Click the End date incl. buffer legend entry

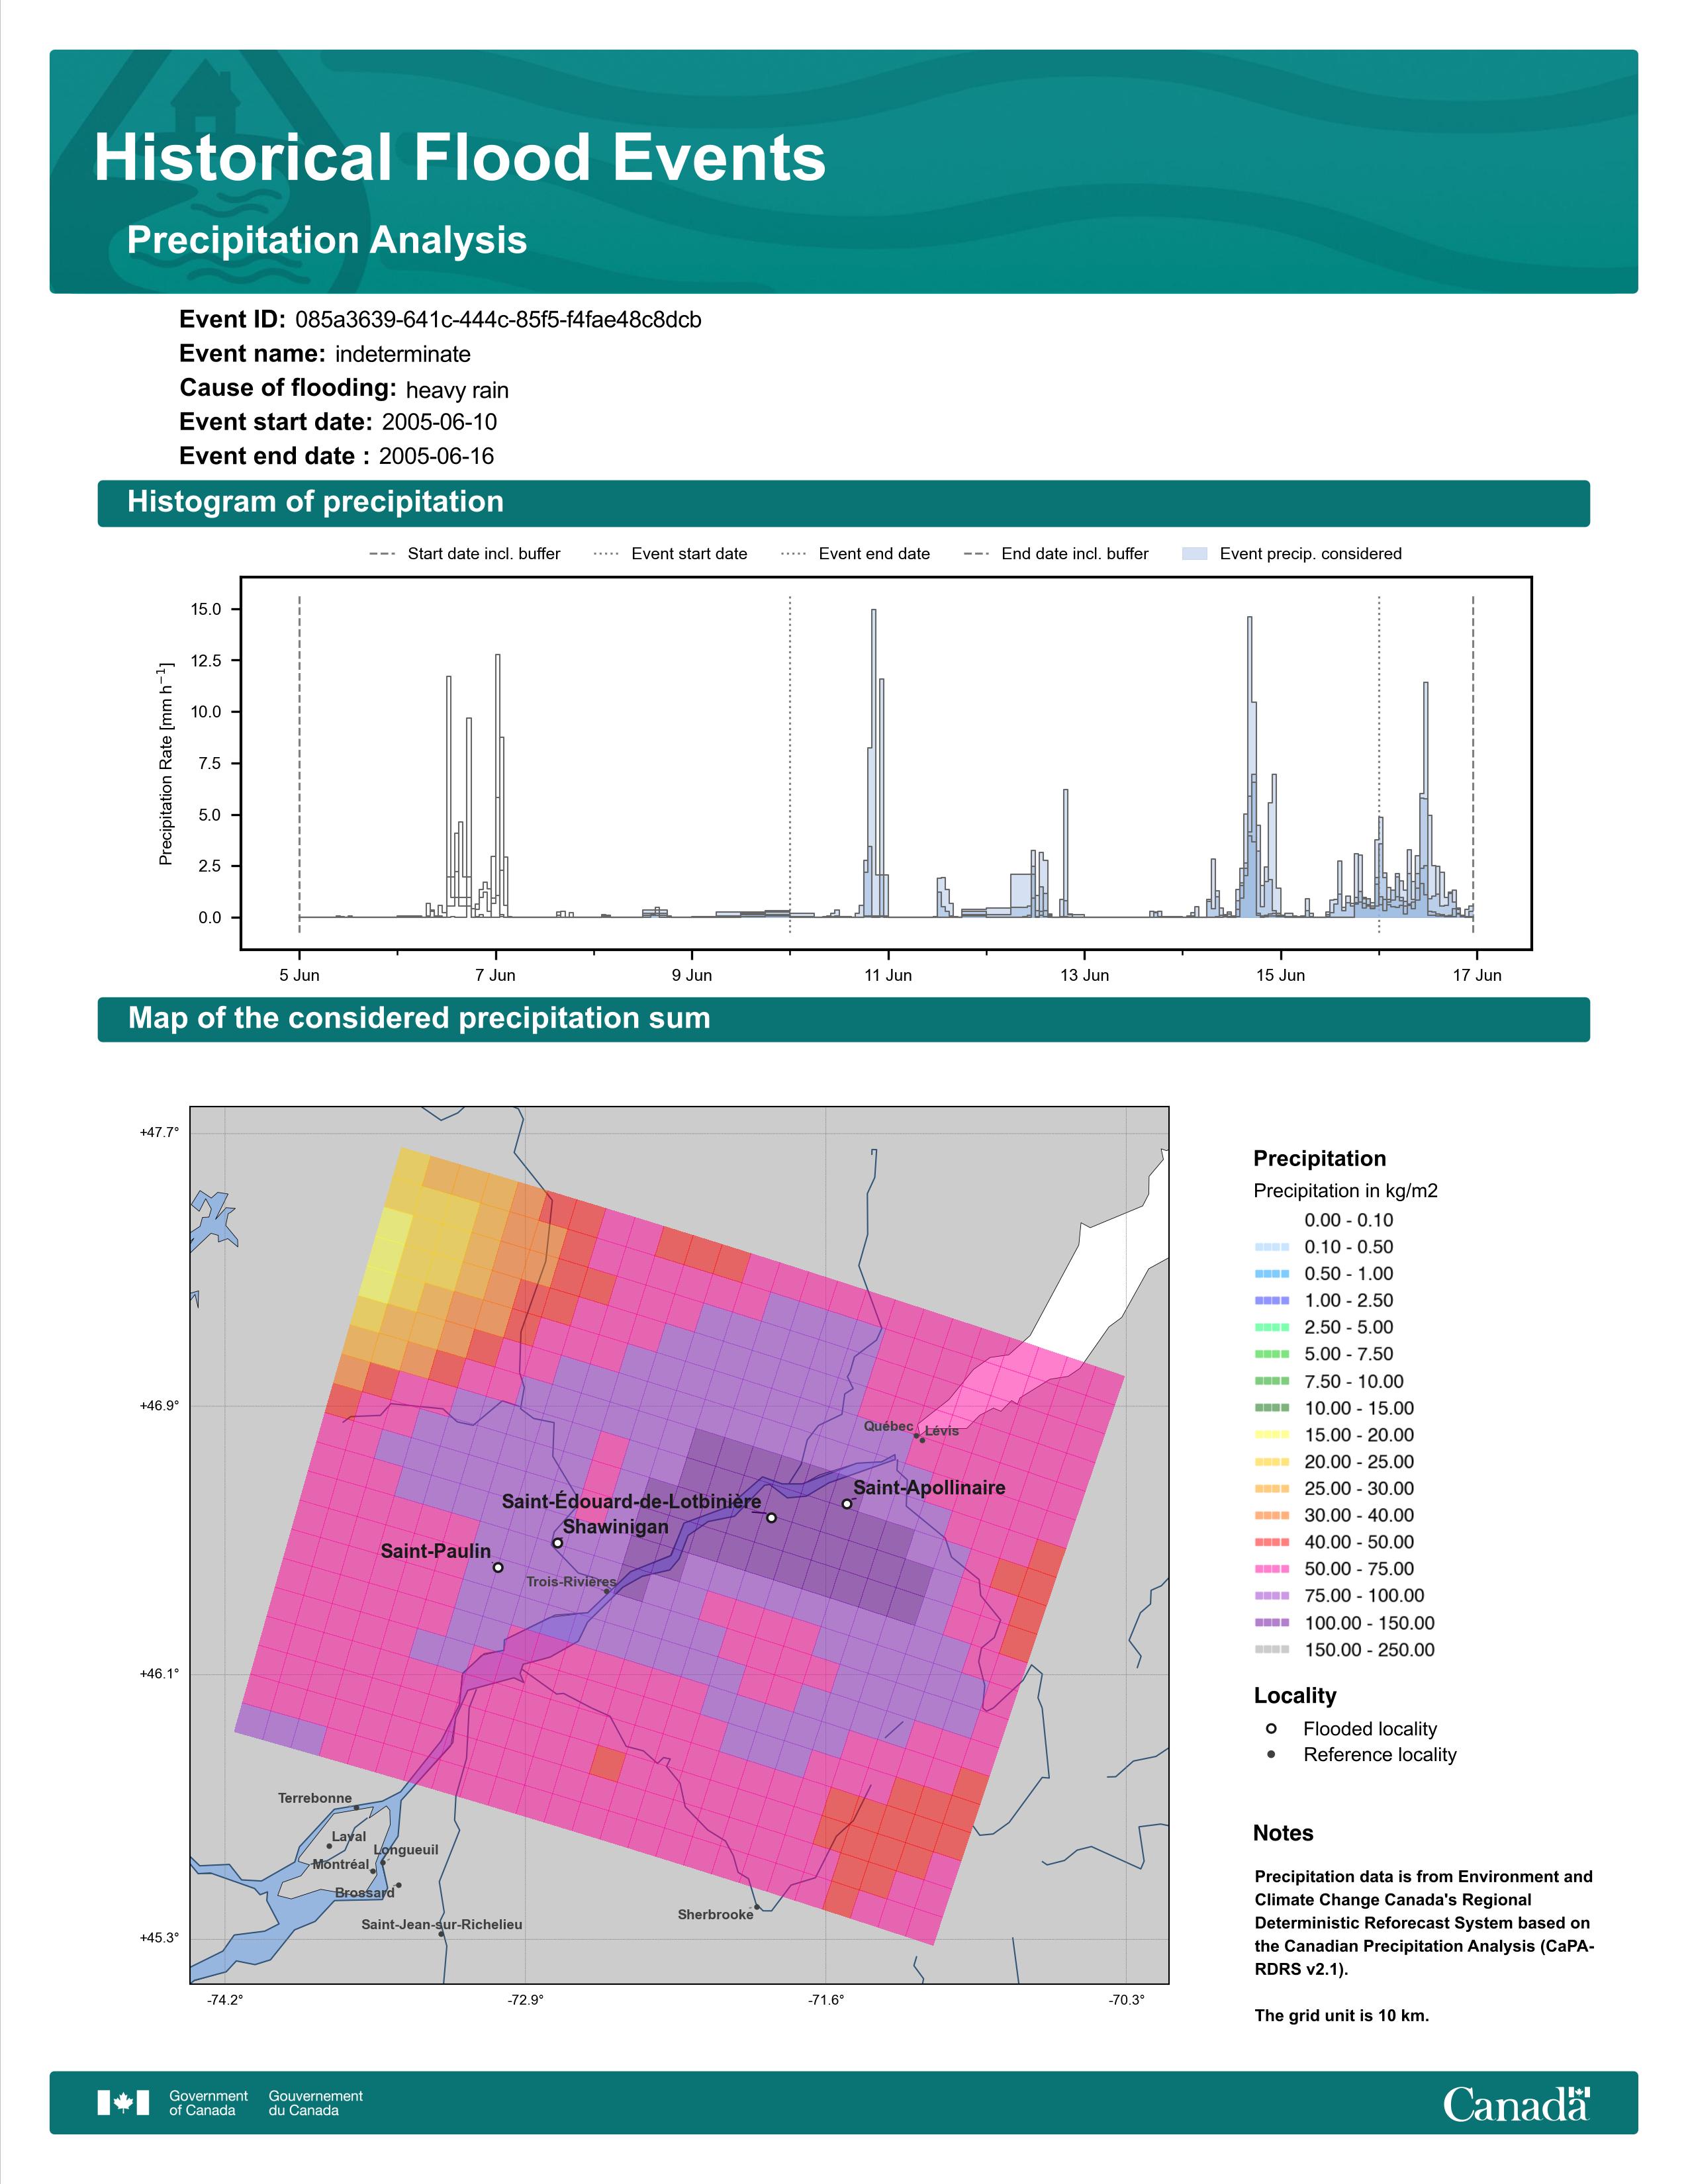[x=1056, y=554]
